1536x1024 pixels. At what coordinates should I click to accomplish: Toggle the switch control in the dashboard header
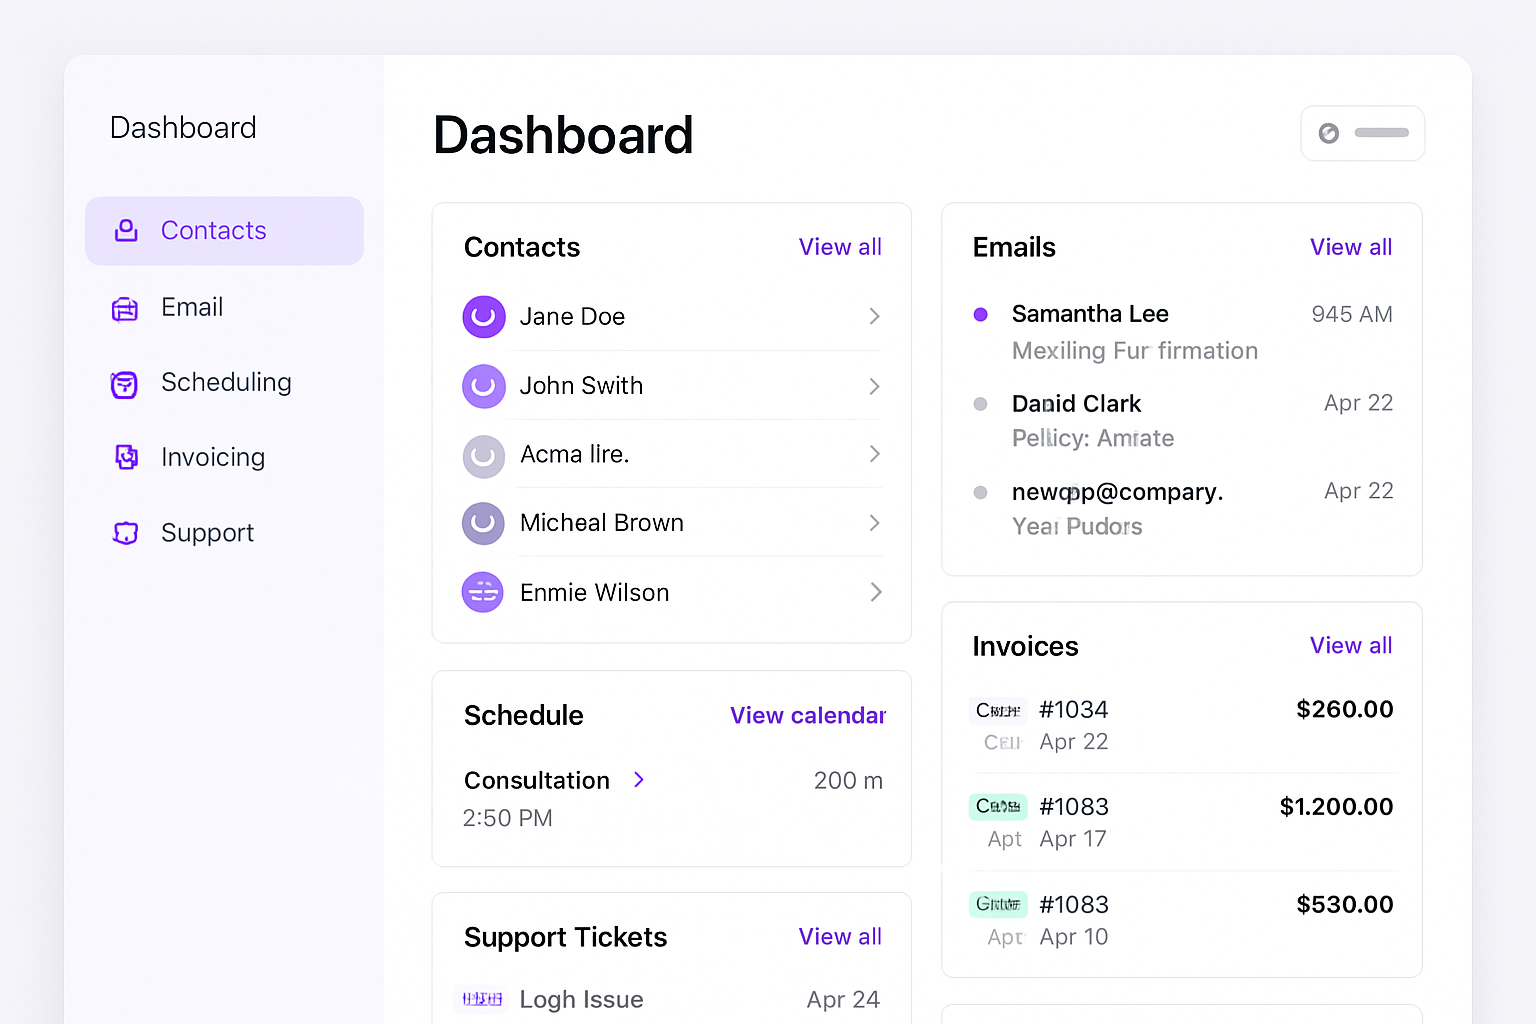[1363, 133]
